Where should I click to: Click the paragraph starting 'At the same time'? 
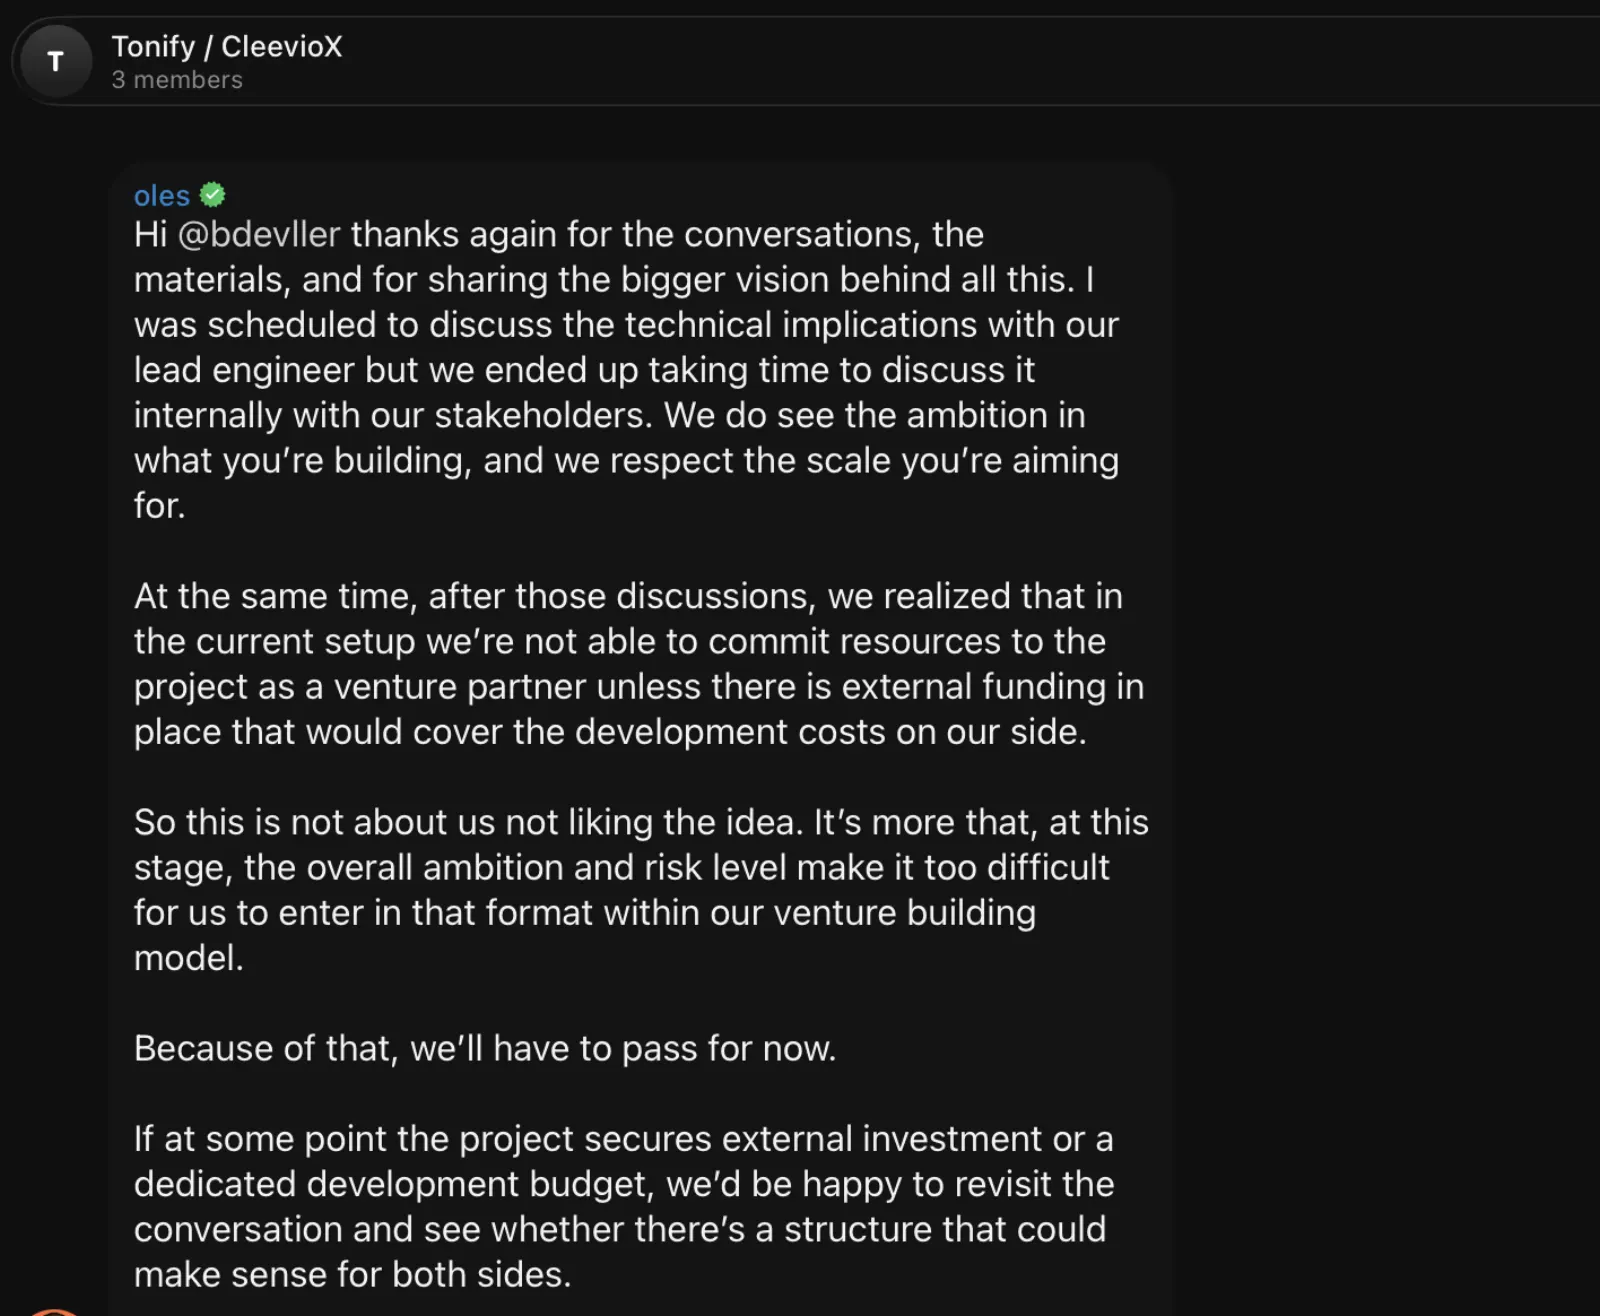[639, 664]
